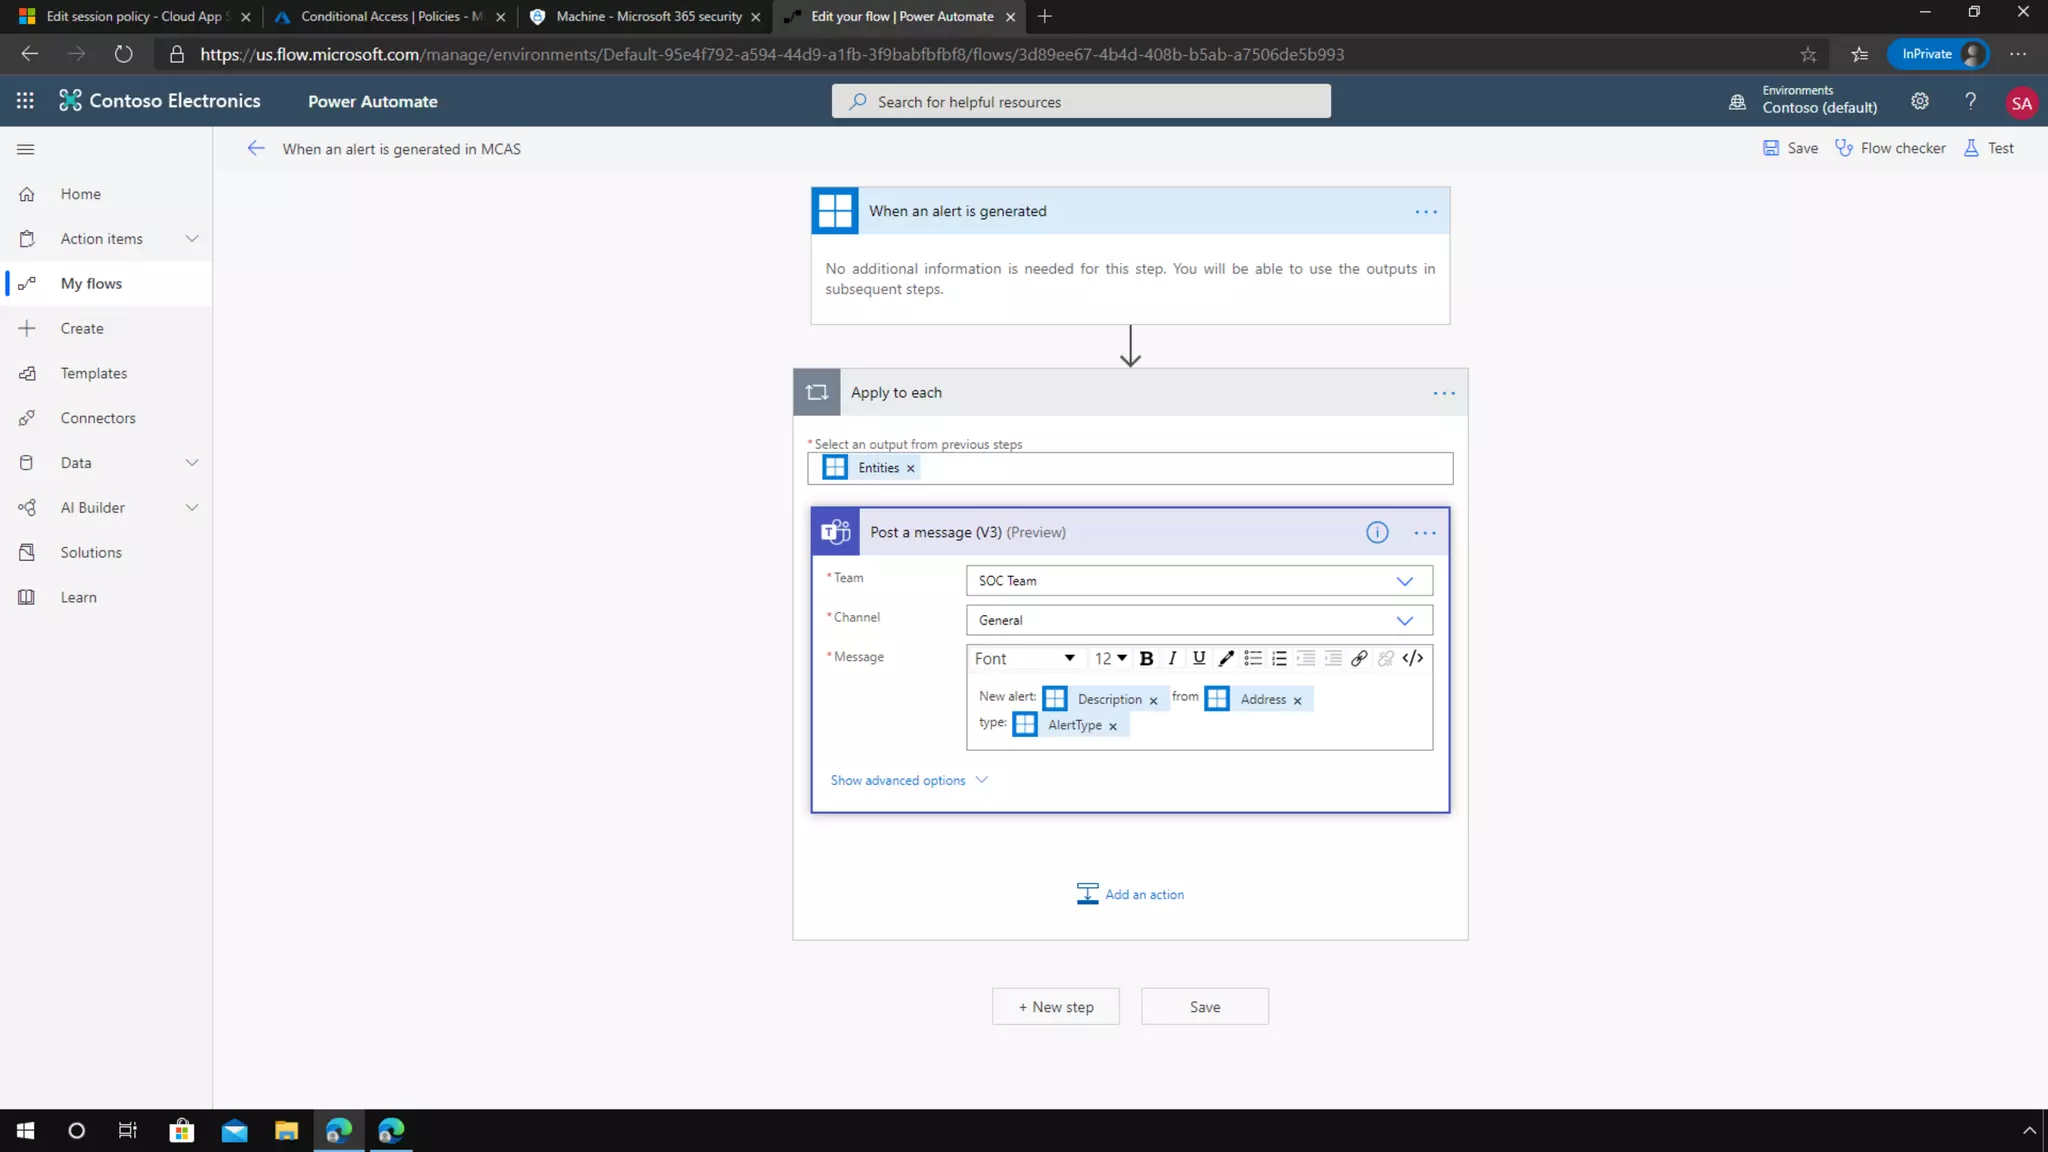
Task: Open the SA account profile menu
Action: click(x=2021, y=103)
